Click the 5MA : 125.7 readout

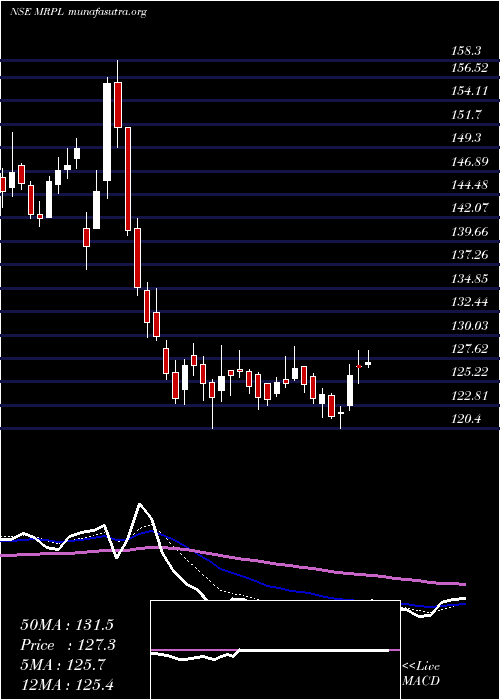63,665
